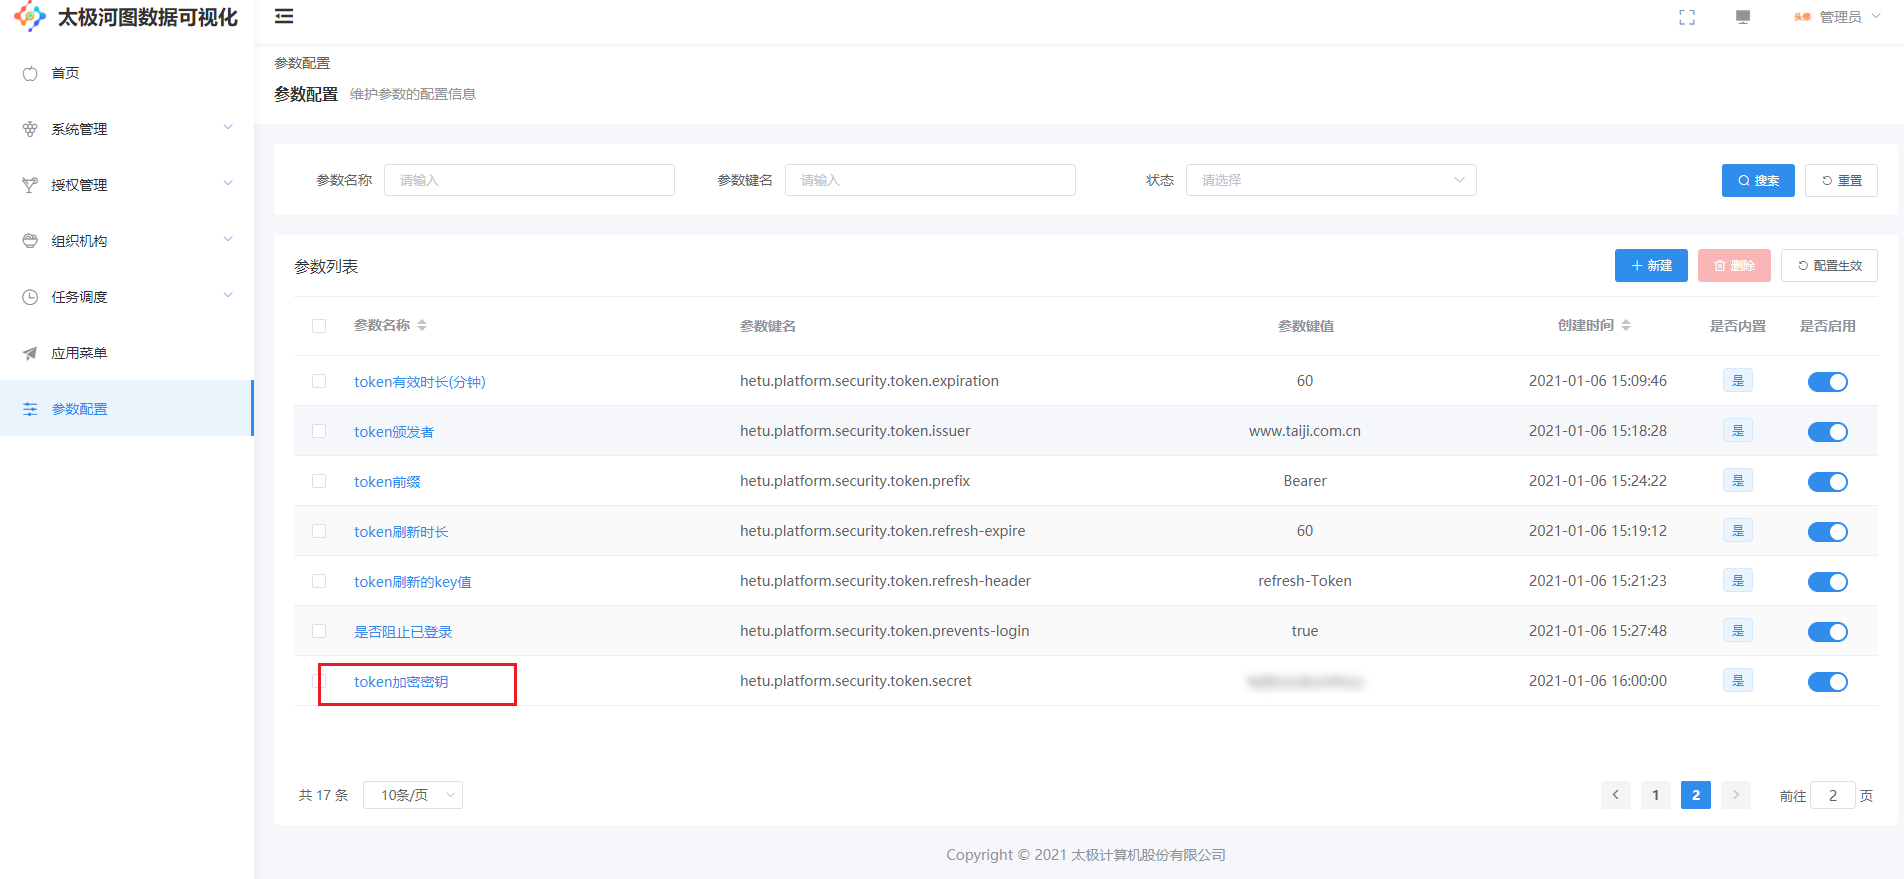The image size is (1904, 879).
Task: Click the 应用菜单 paper-plane icon
Action: 30,353
